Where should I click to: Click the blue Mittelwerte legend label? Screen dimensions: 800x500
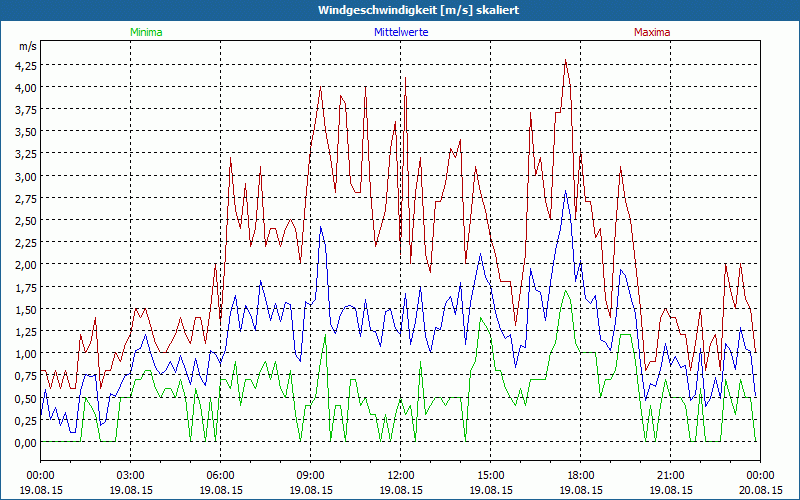401,32
